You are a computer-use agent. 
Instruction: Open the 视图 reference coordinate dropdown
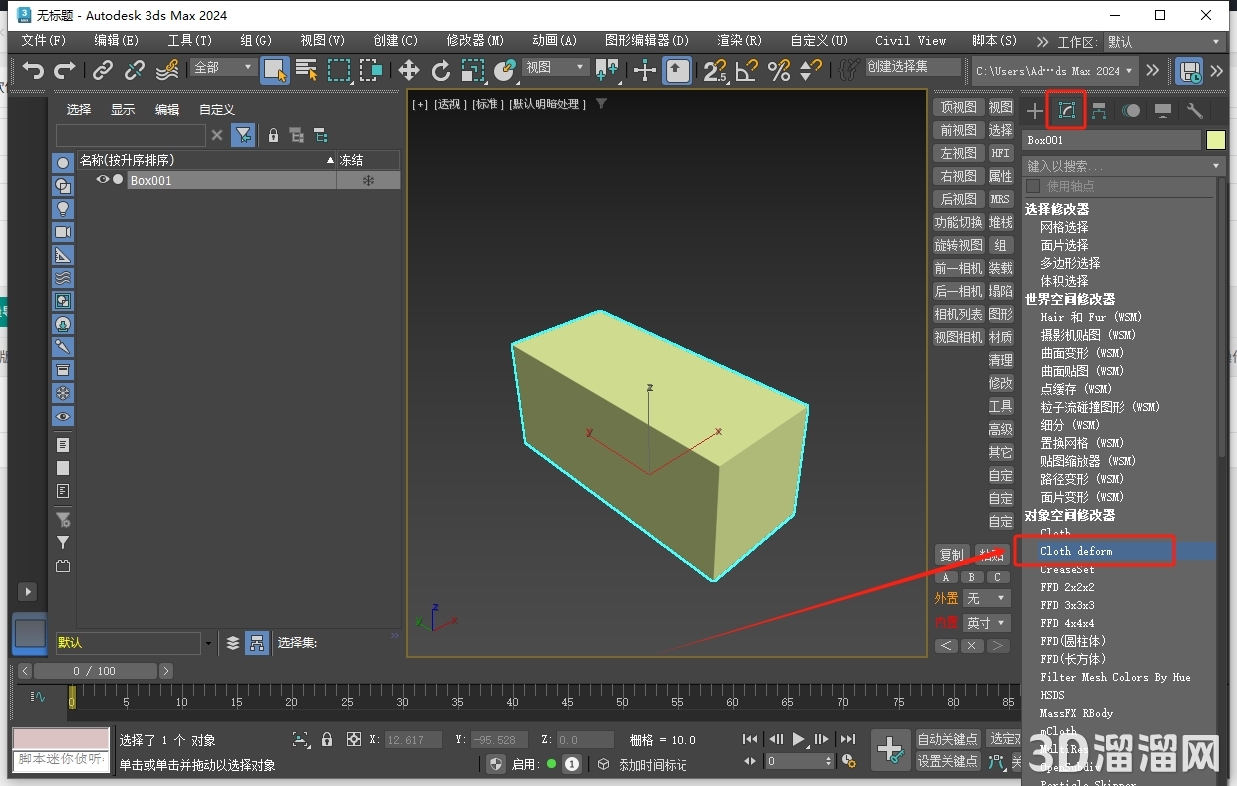coord(556,67)
